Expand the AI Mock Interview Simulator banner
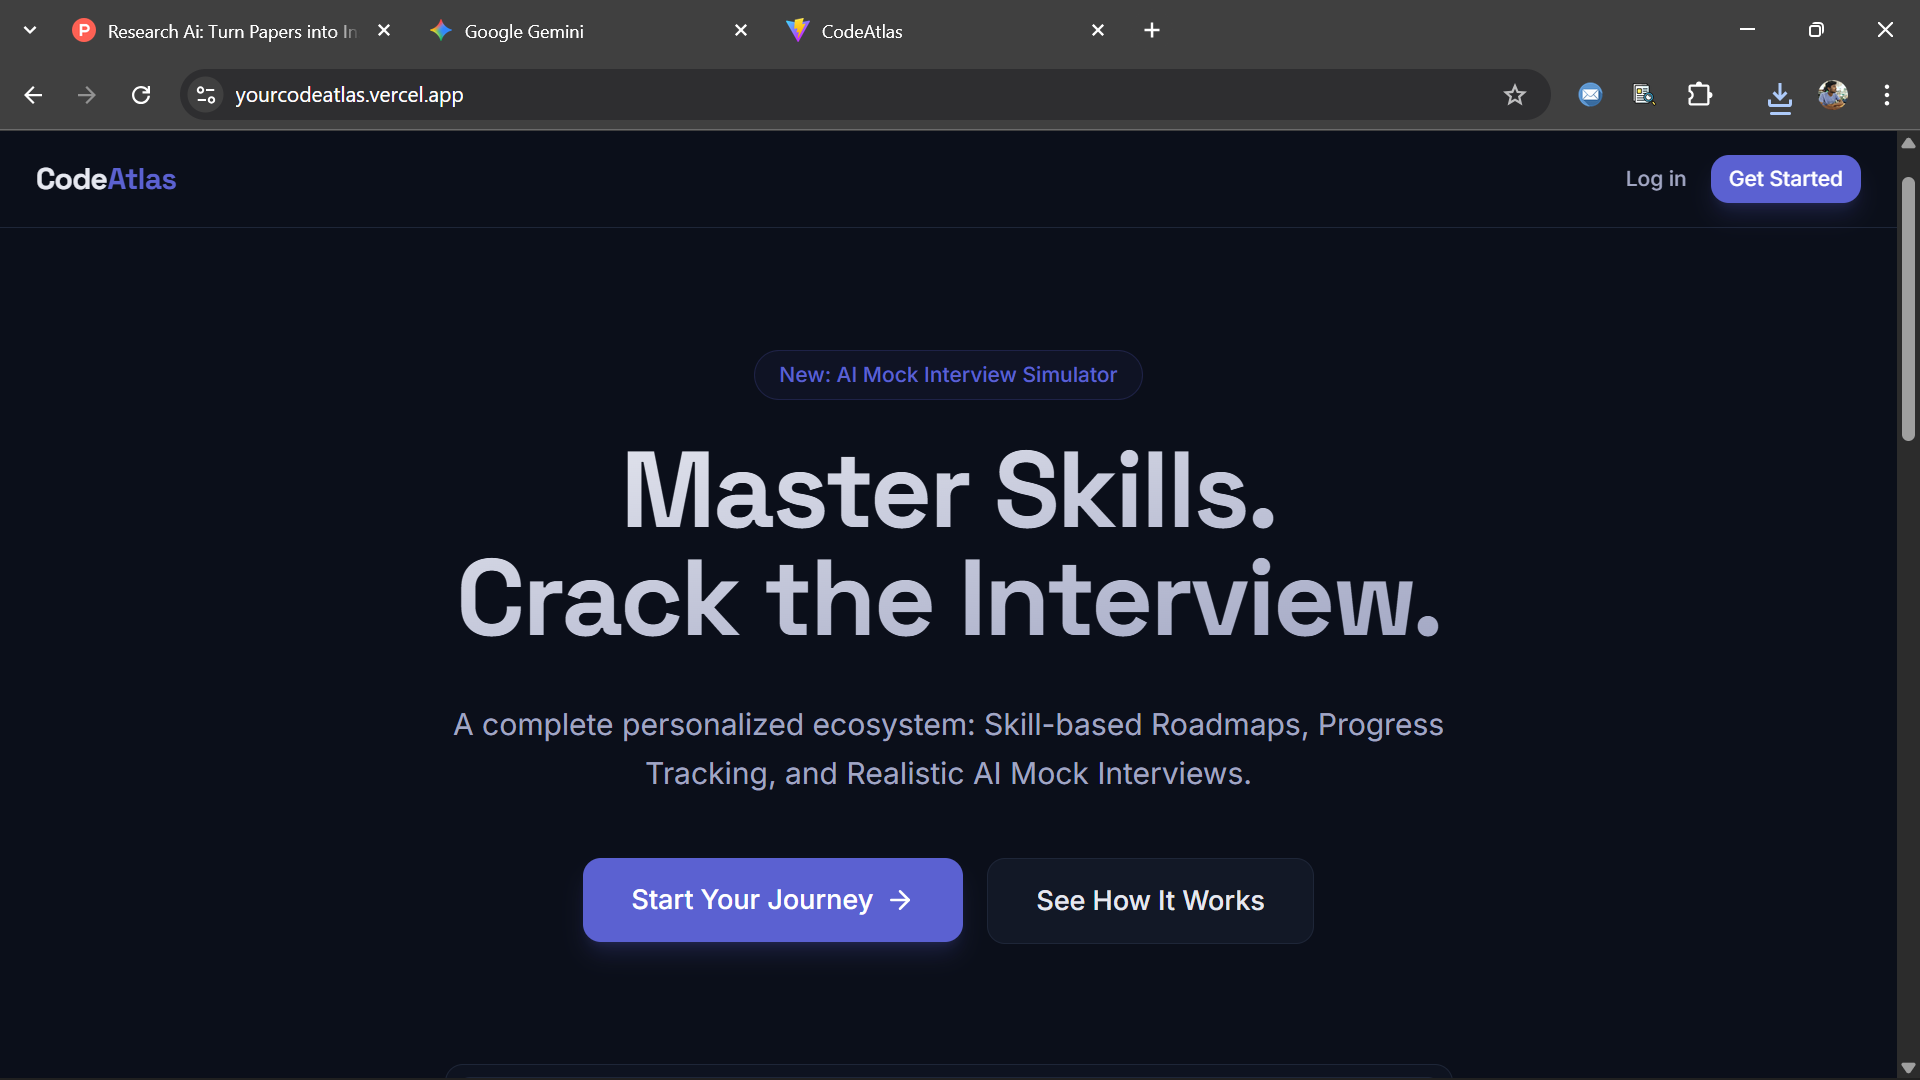The image size is (1920, 1080). tap(947, 374)
